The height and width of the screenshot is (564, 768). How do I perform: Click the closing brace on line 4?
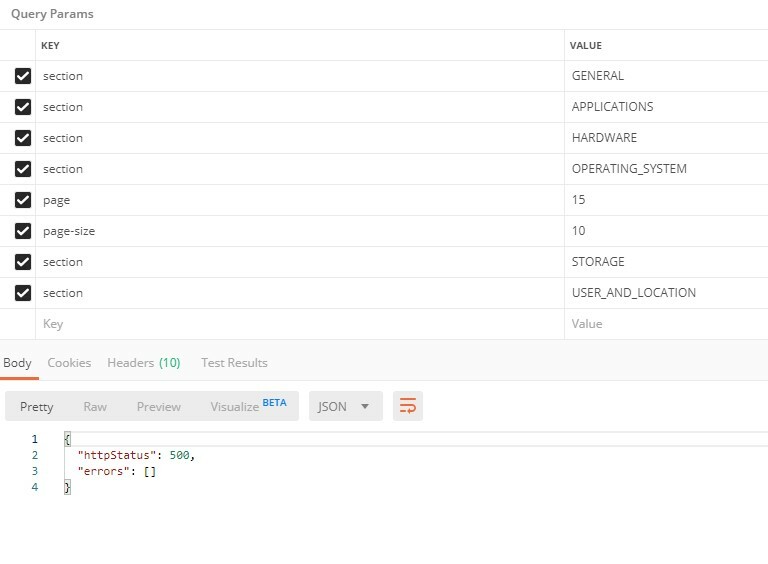(67, 487)
